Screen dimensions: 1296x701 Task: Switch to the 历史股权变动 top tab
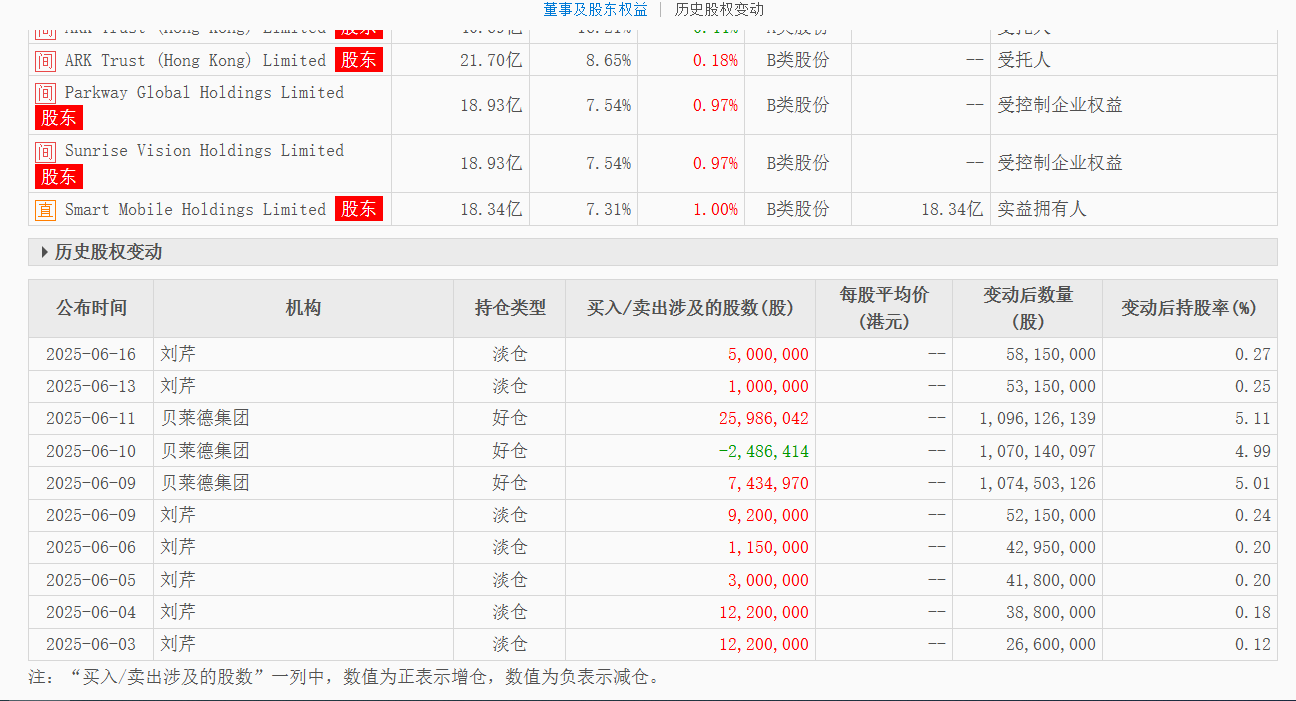719,10
